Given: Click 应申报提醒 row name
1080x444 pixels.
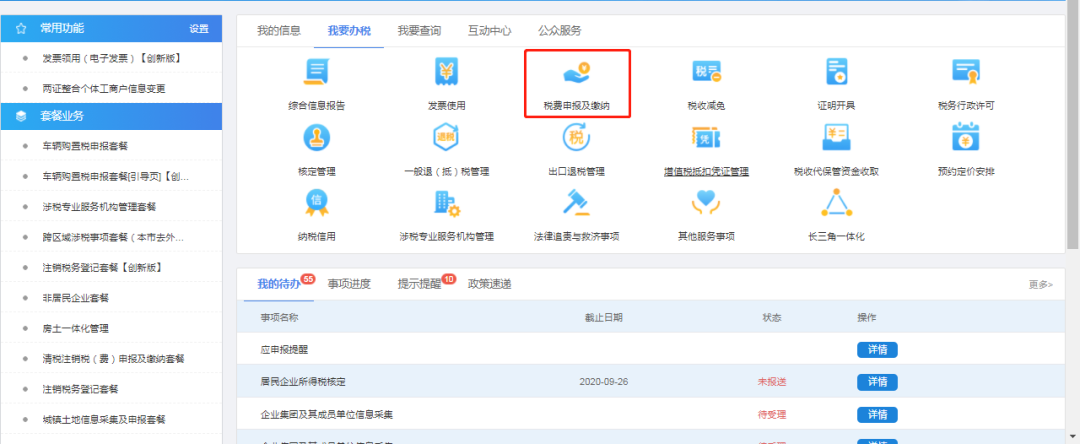Looking at the screenshot, I should click(284, 350).
